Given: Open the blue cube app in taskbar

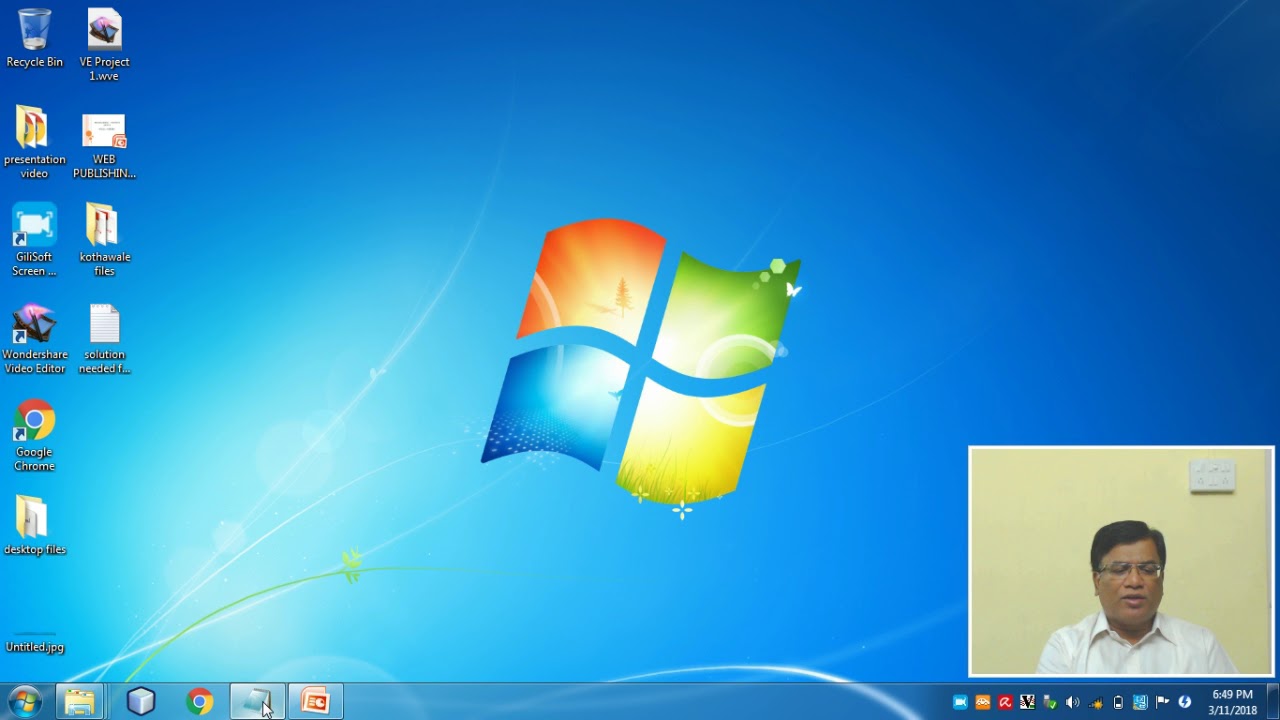Looking at the screenshot, I should pos(141,702).
